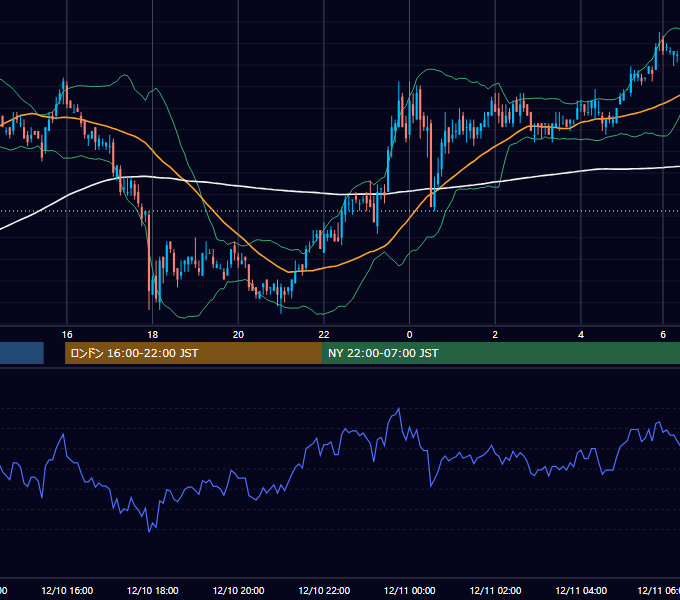Click the 12/11 04:00 time label

click(581, 590)
